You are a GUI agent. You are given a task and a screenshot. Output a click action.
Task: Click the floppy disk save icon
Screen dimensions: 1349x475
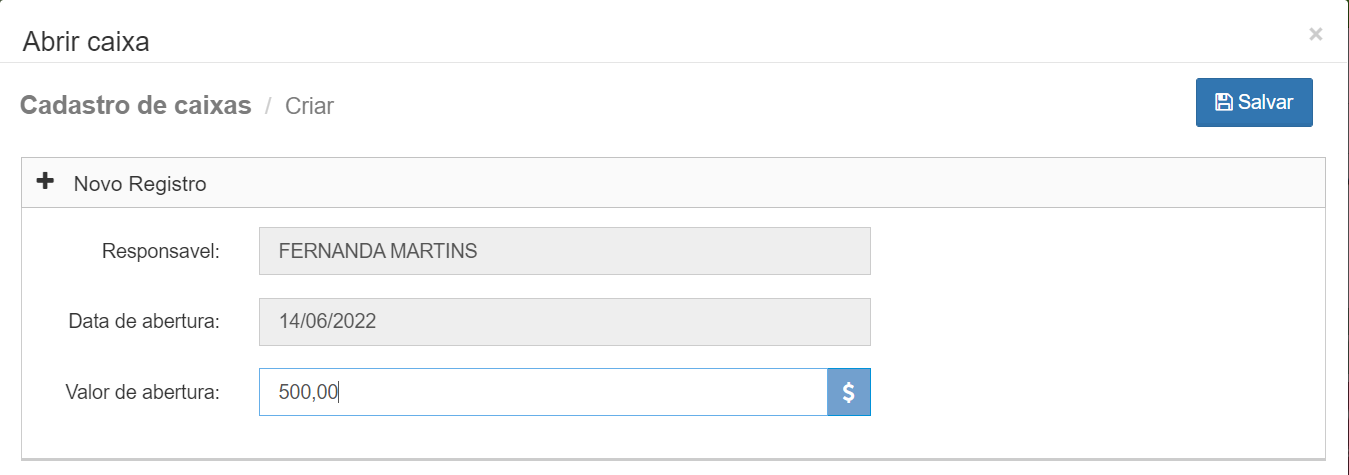tap(1223, 103)
